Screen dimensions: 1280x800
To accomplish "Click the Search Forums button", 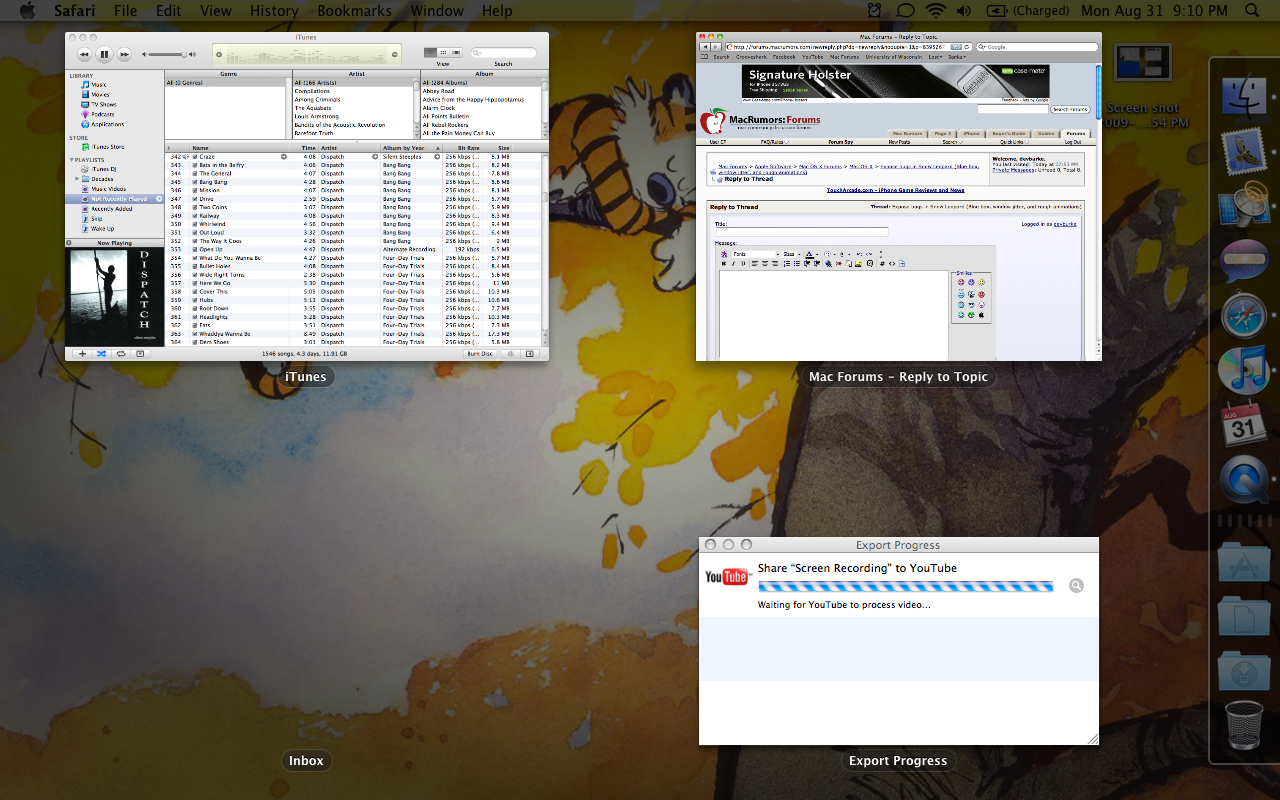I will [1070, 109].
